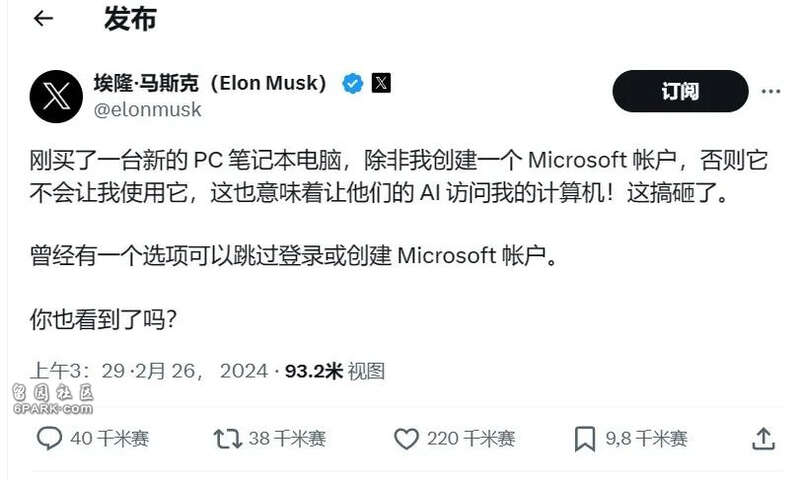Image resolution: width=800 pixels, height=480 pixels.
Task: Click the post paragraph about the PC 笔记本电脑
Action: [398, 176]
